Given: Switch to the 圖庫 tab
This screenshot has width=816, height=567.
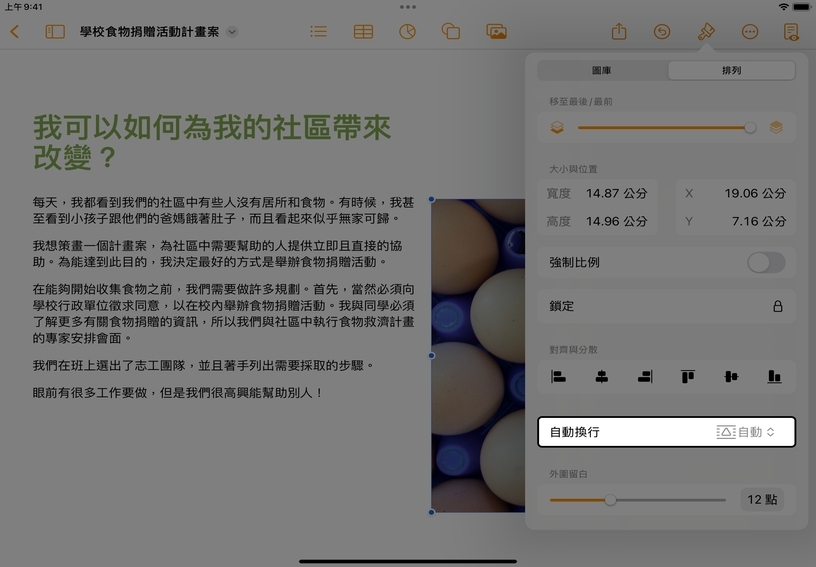Looking at the screenshot, I should click(x=602, y=71).
